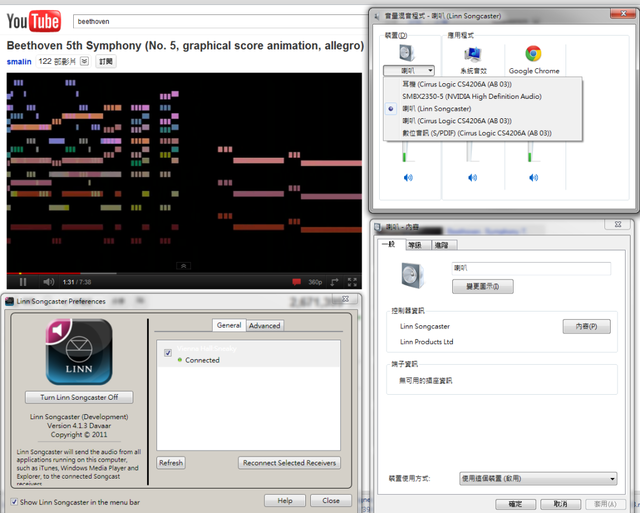Switch to the Advanced tab in Songcaster
Viewport: 640px width, 513px height.
(x=264, y=326)
